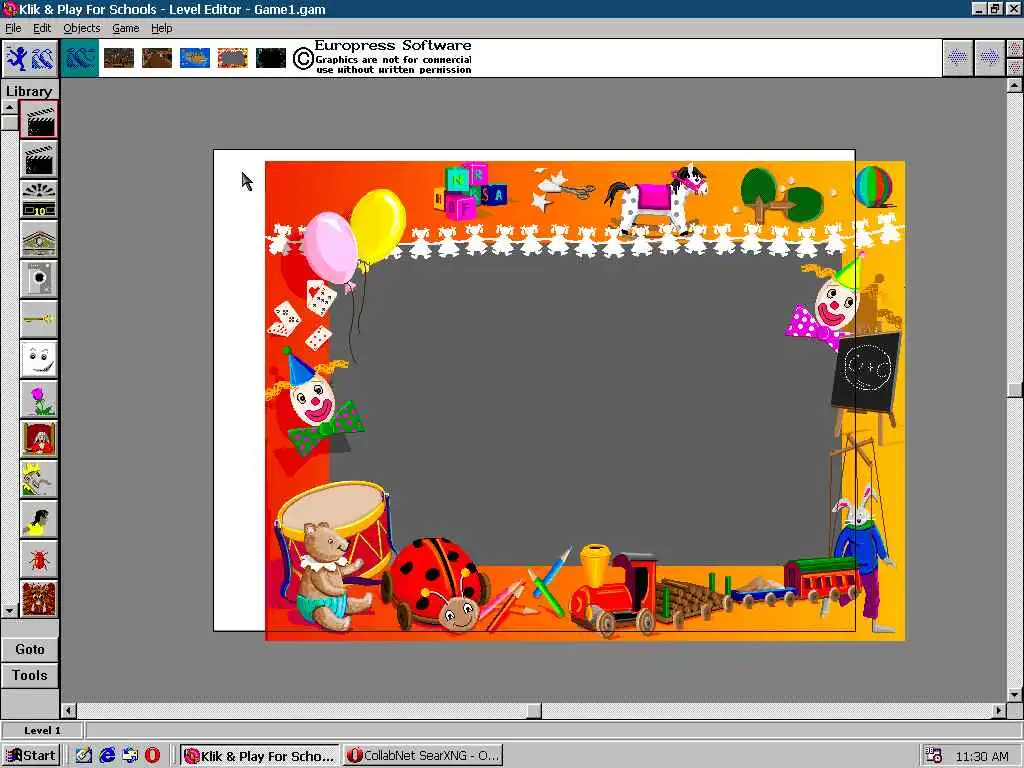The height and width of the screenshot is (768, 1024).
Task: Launch Internet Explorer from quick launch
Action: tap(106, 756)
